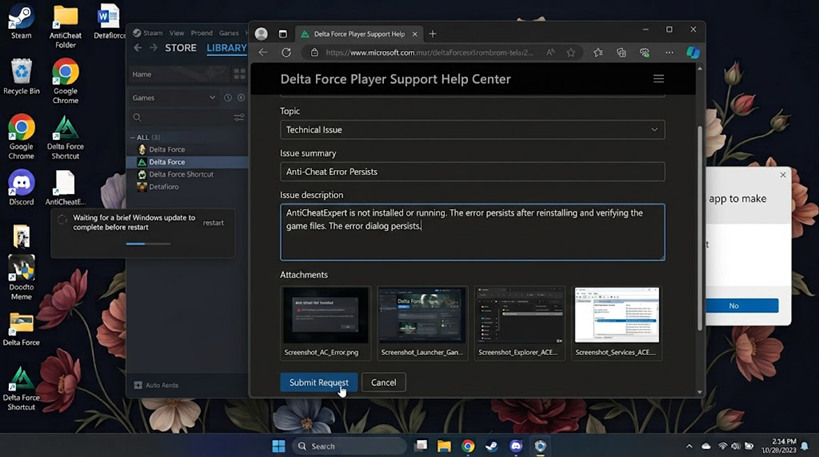Open the Copilot icon in browser toolbar
Image resolution: width=819 pixels, height=457 pixels.
pos(693,52)
